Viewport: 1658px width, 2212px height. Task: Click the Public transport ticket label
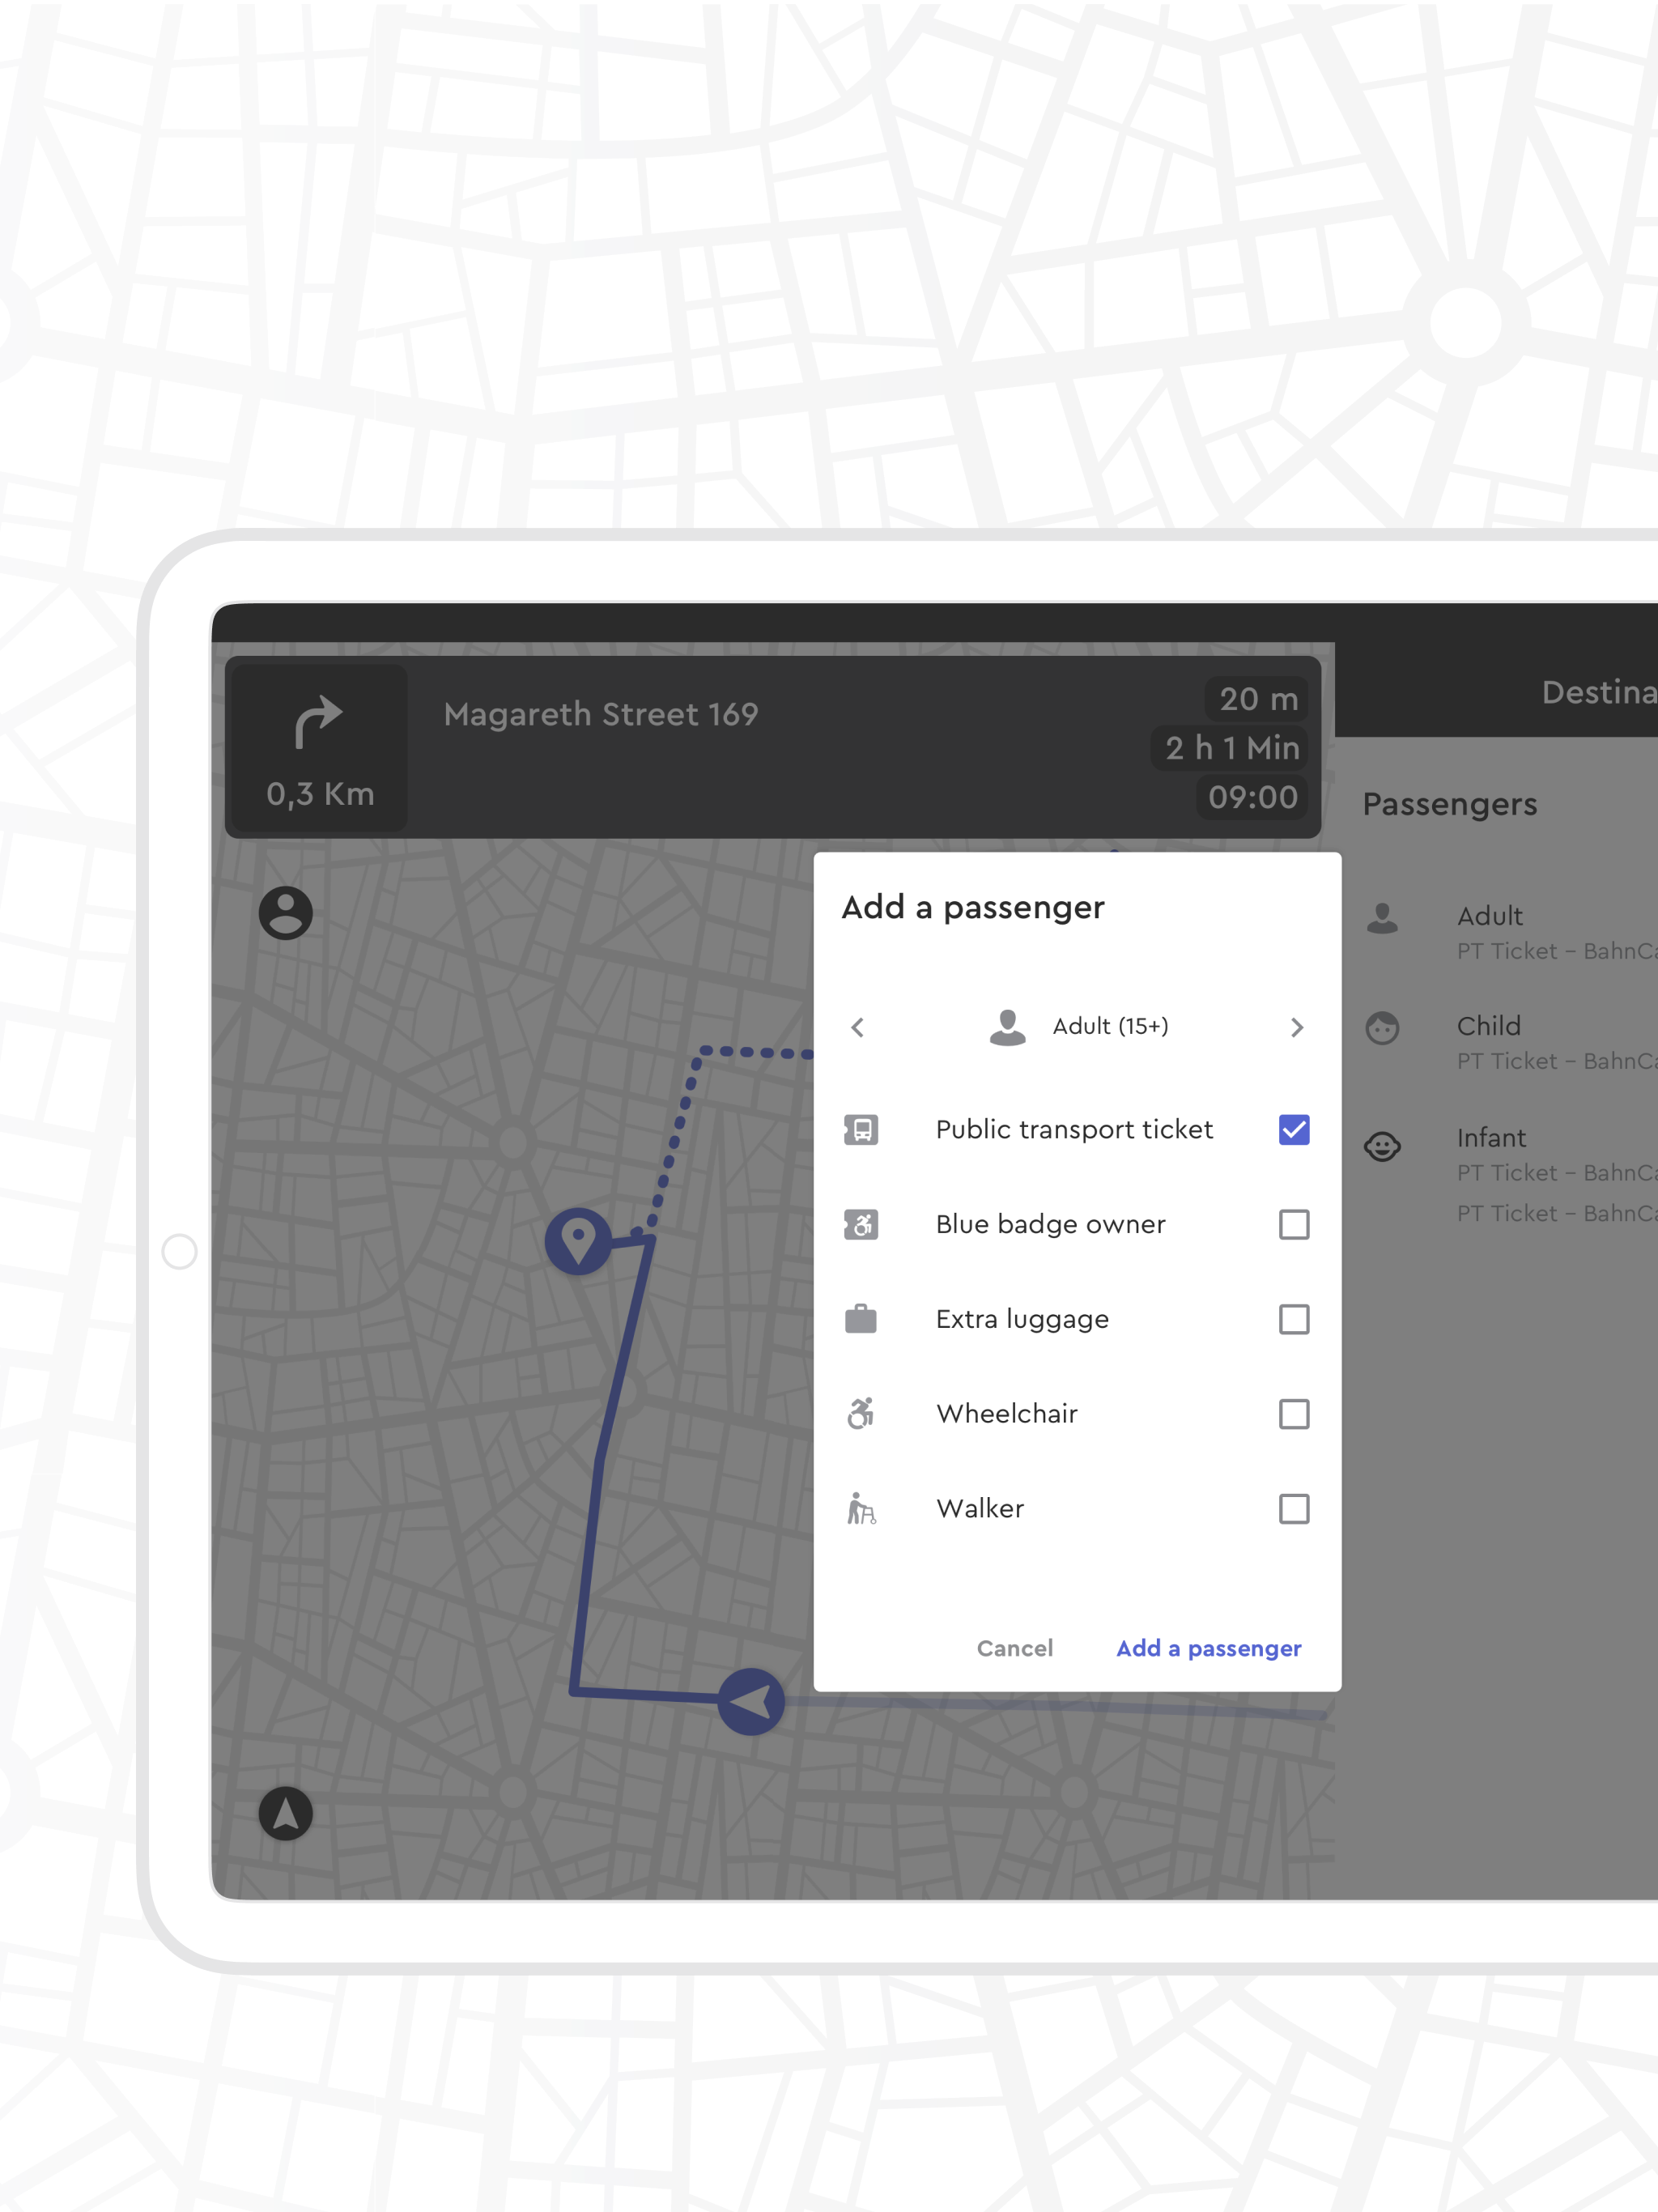click(x=1074, y=1130)
